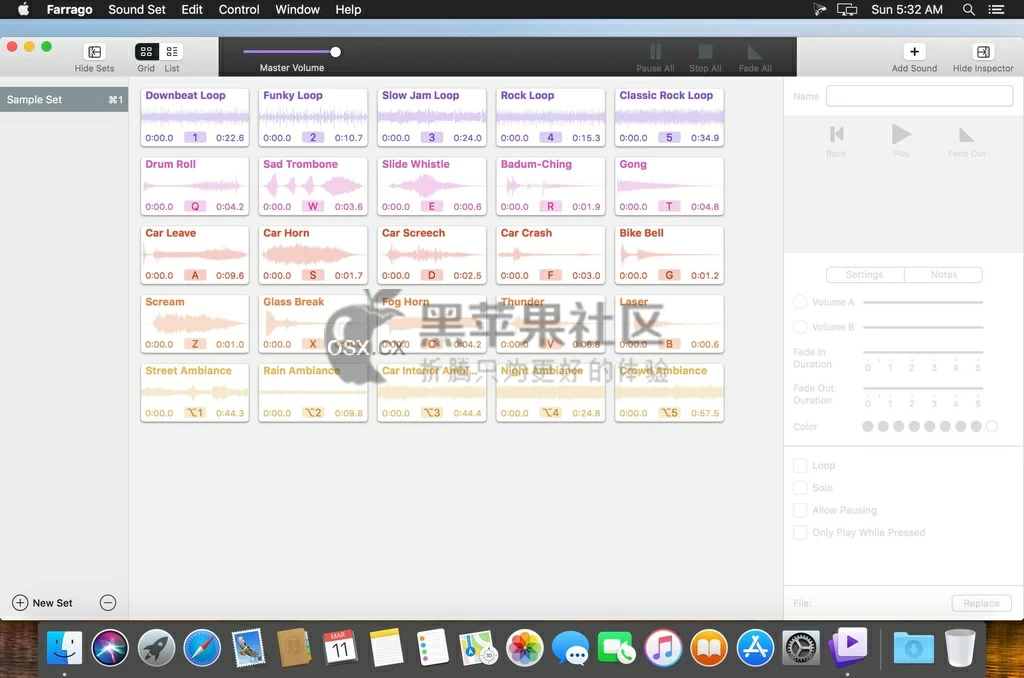Open Siri from the dock

(110, 648)
